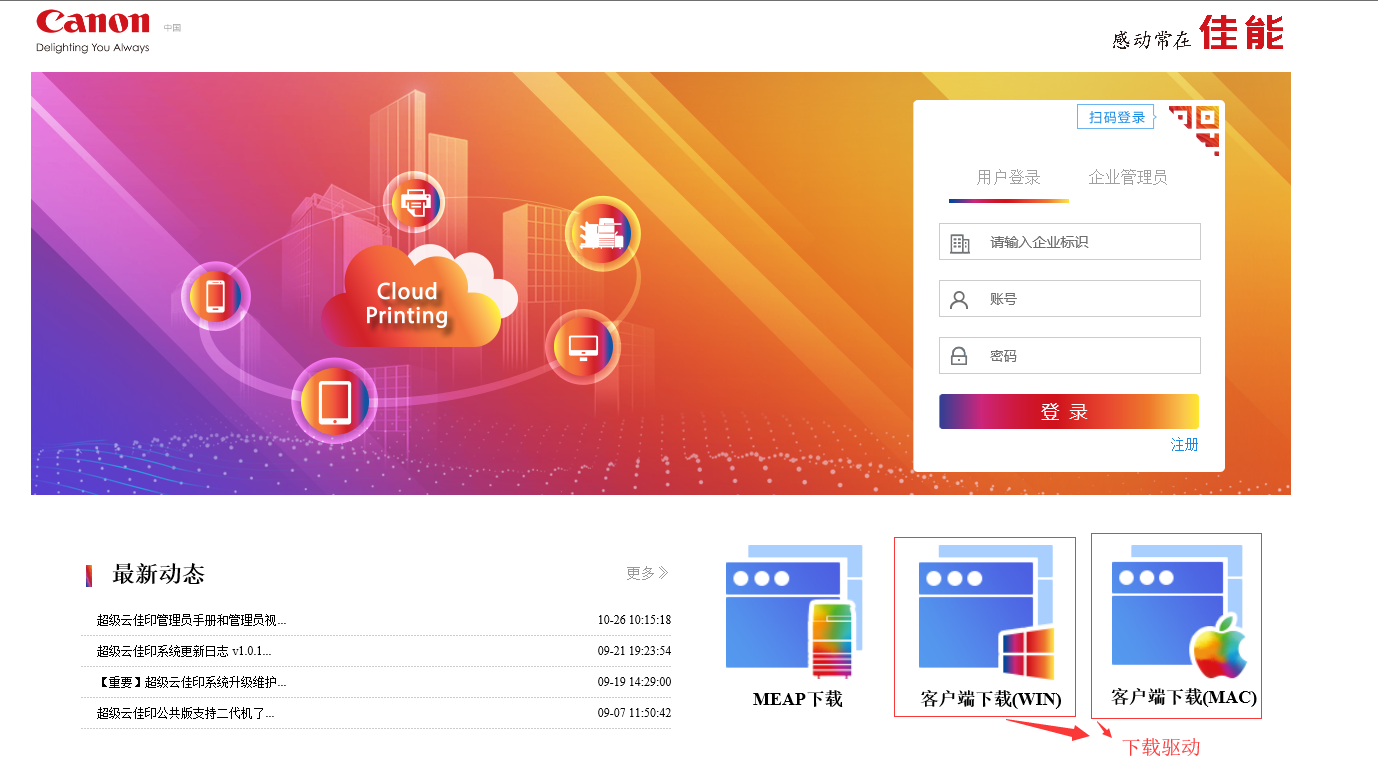Download the Mac client (MAC) icon
The height and width of the screenshot is (762, 1378).
click(1176, 610)
